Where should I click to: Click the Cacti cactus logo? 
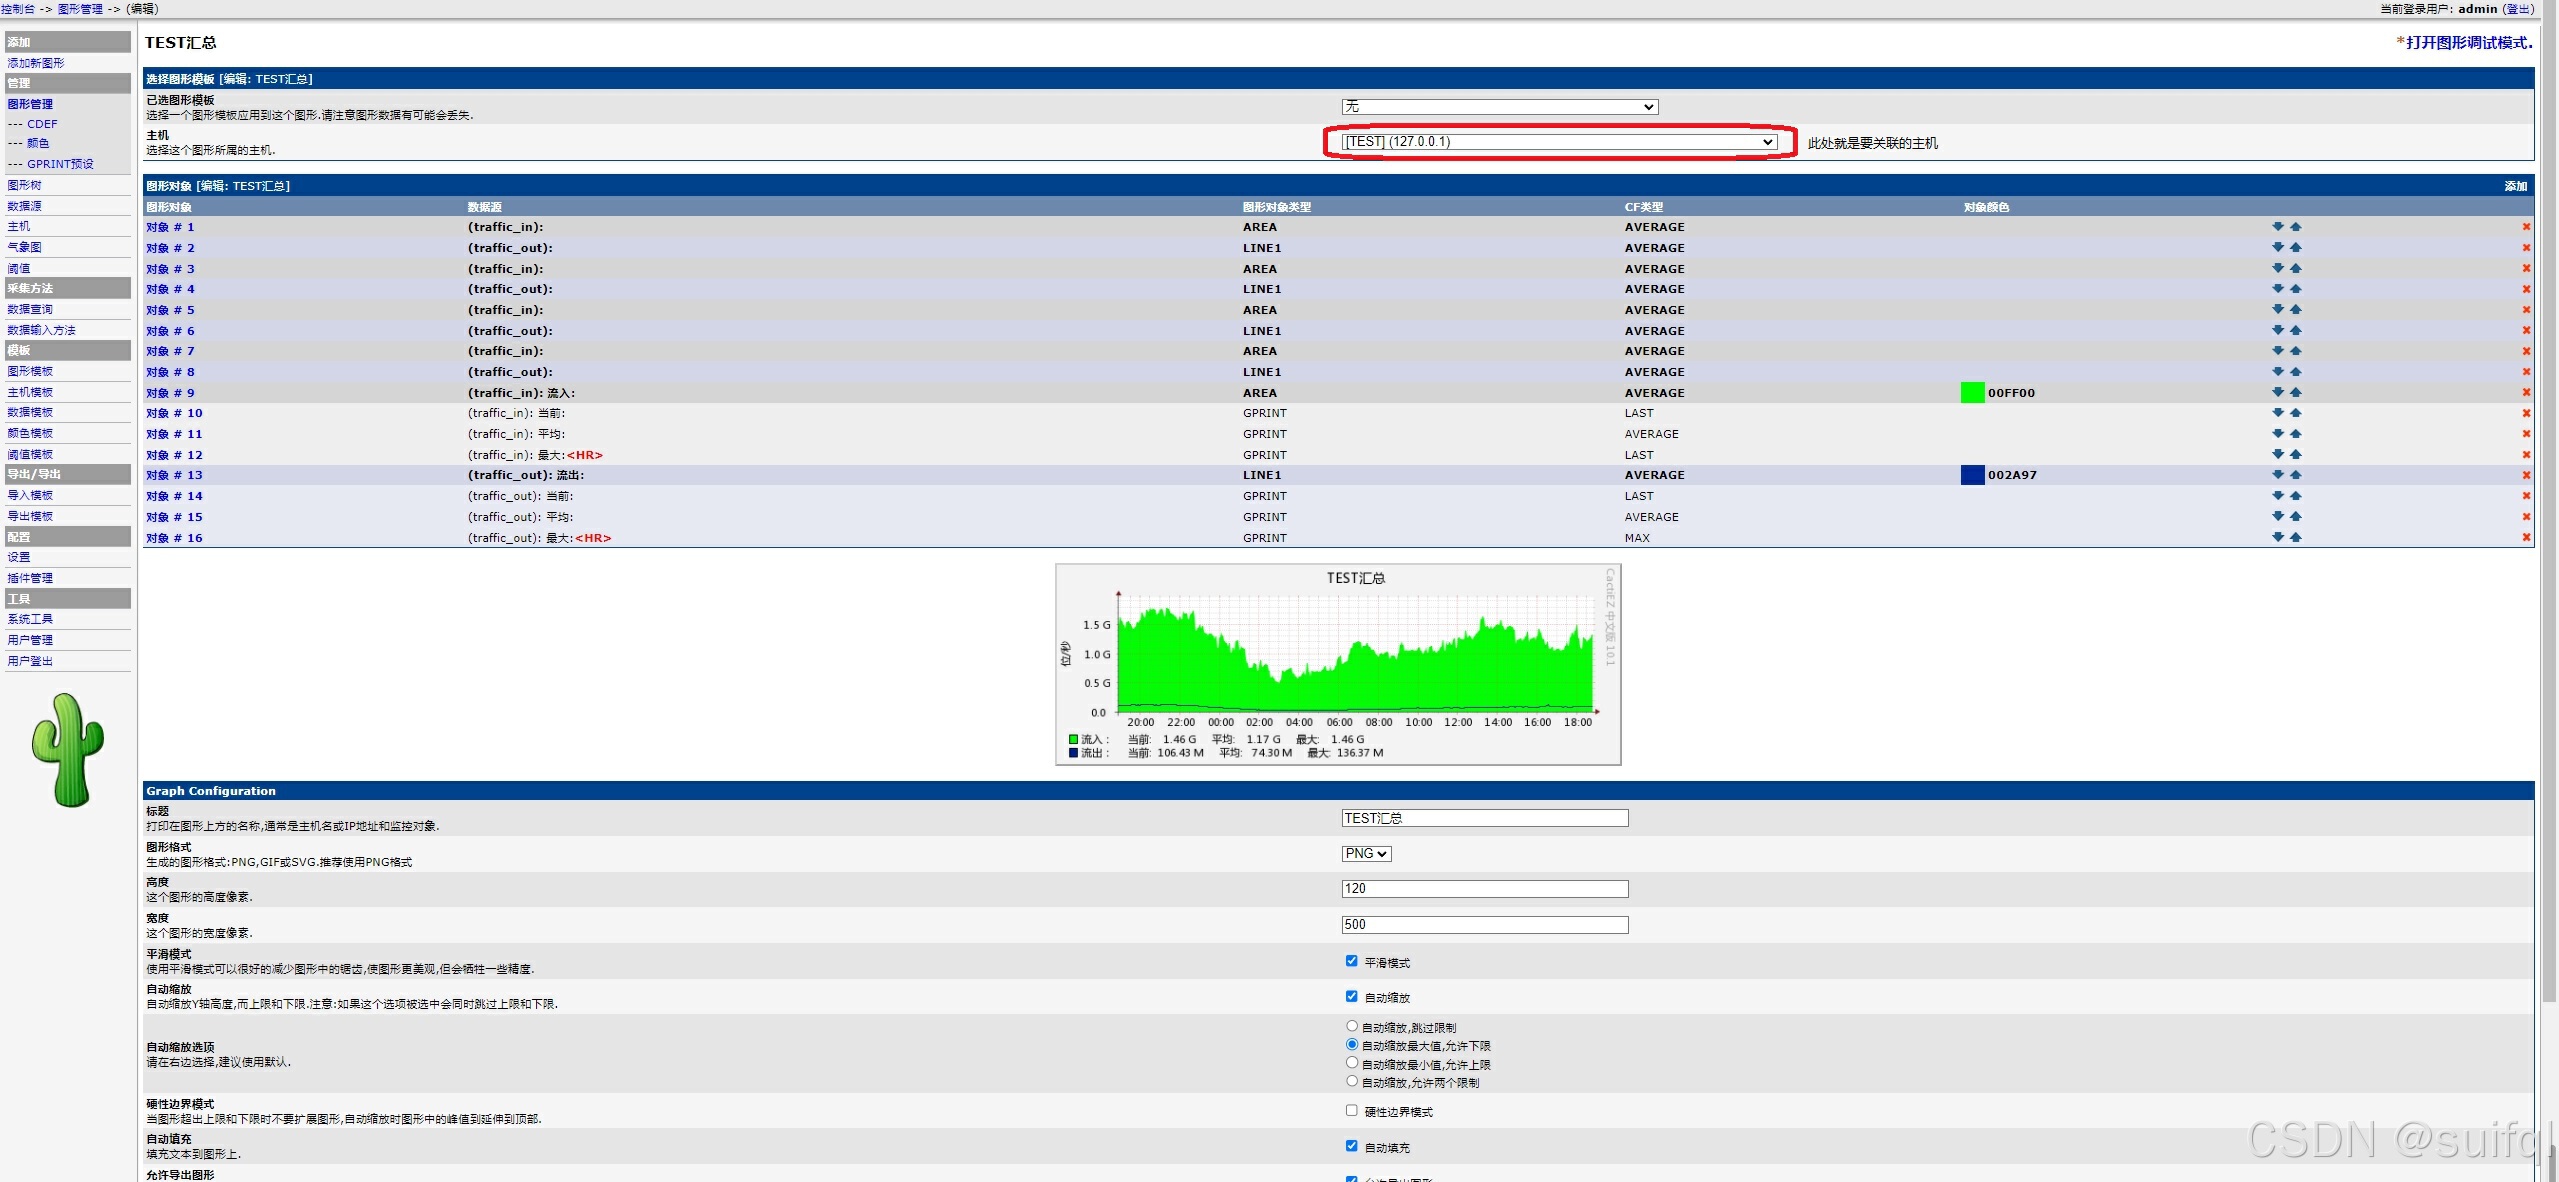pyautogui.click(x=67, y=750)
